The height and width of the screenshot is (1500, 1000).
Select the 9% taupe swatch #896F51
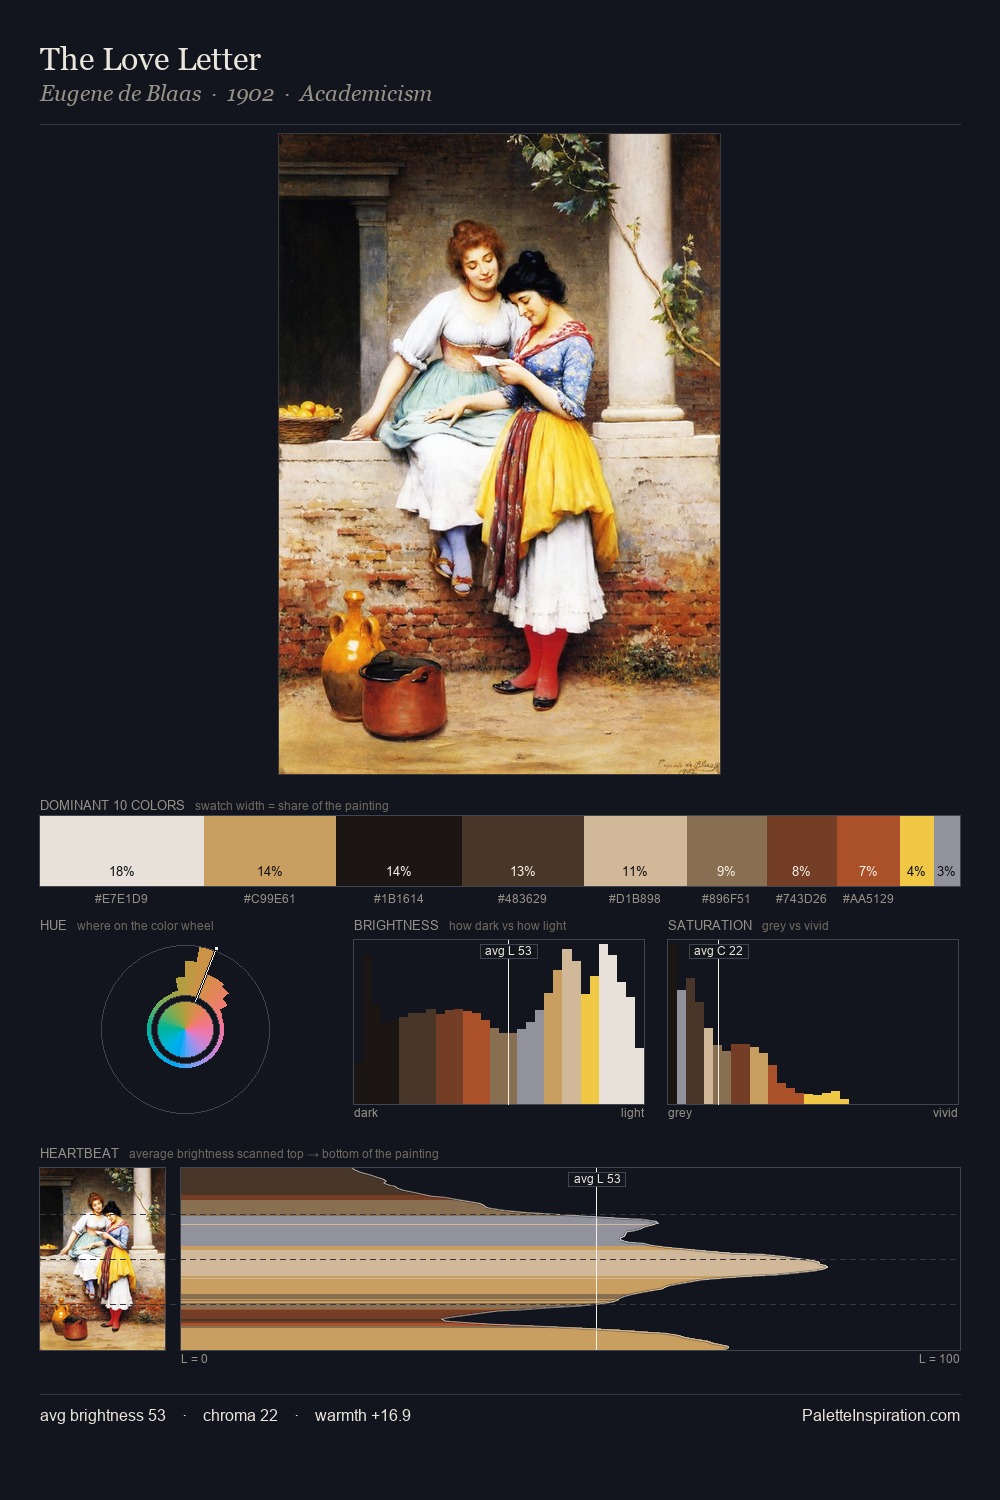click(x=727, y=851)
